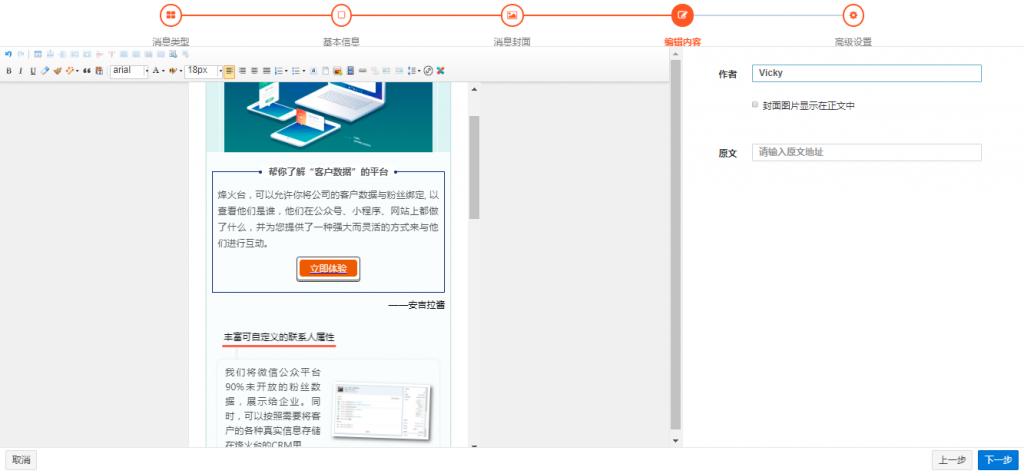Toggle underline formatting
Screen dimensions: 1024x474
coord(33,71)
